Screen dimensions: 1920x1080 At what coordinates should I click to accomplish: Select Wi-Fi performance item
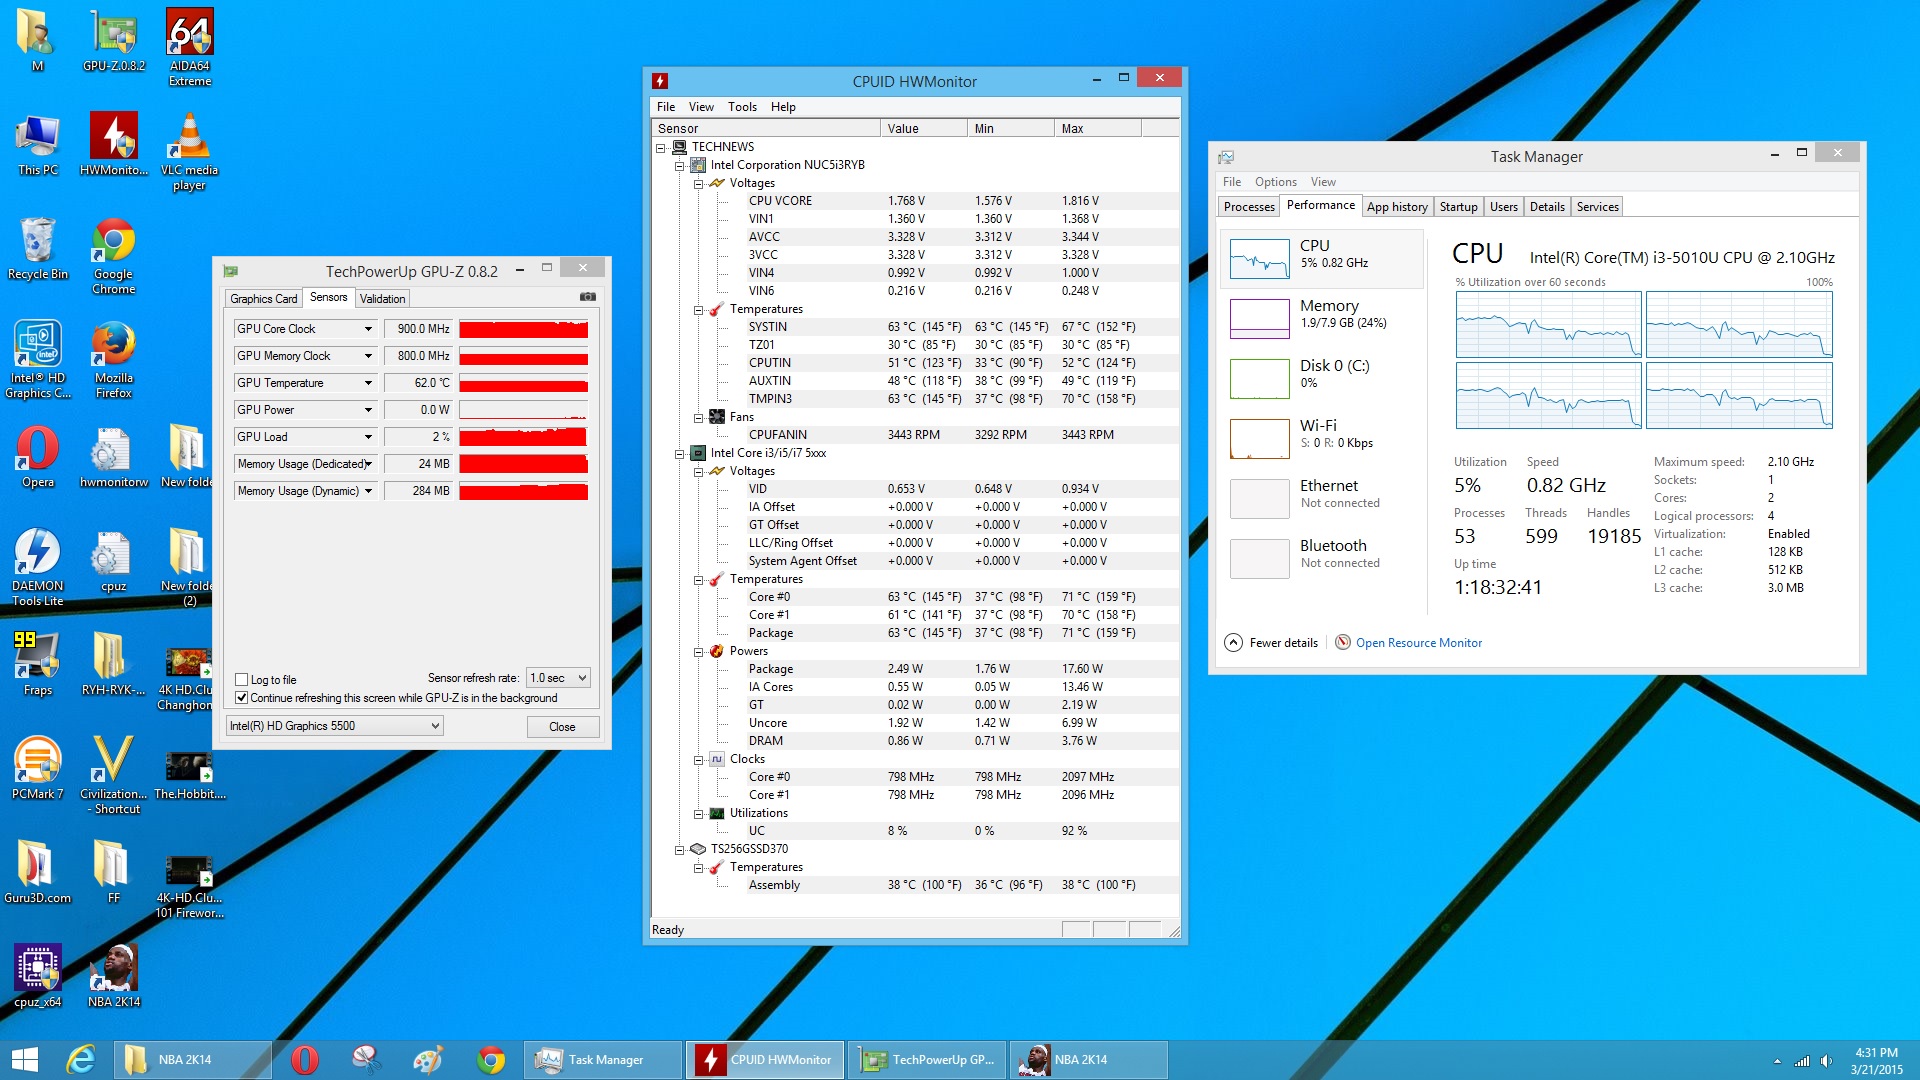point(1320,438)
